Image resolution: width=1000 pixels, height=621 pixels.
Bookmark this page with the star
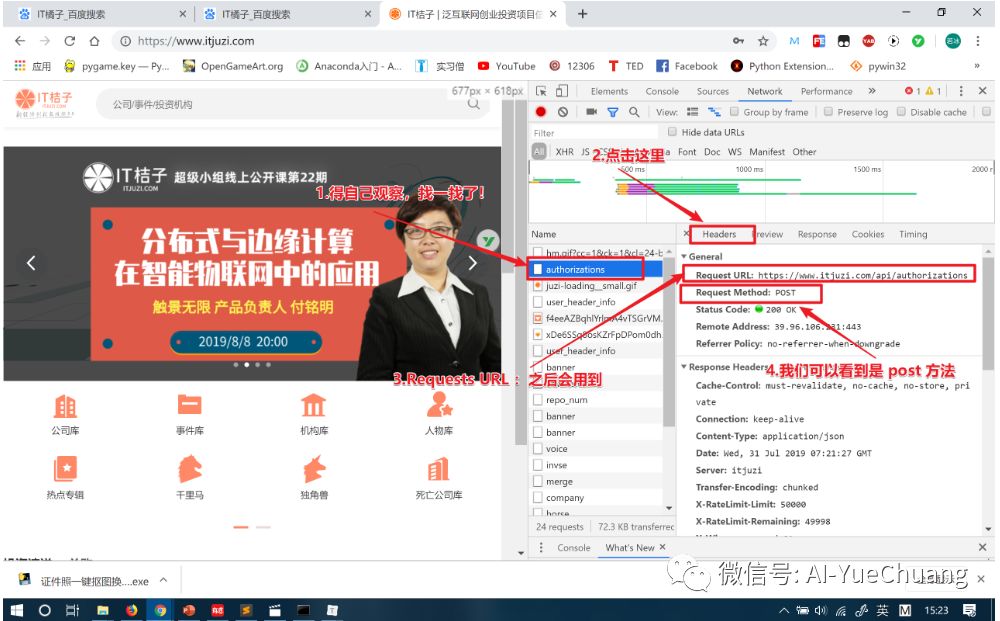(763, 41)
